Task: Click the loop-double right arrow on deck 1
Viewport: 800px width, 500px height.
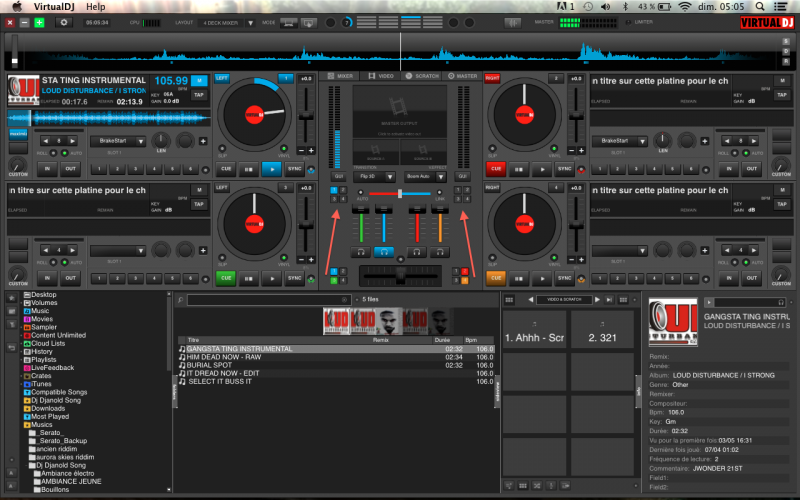Action: click(72, 141)
